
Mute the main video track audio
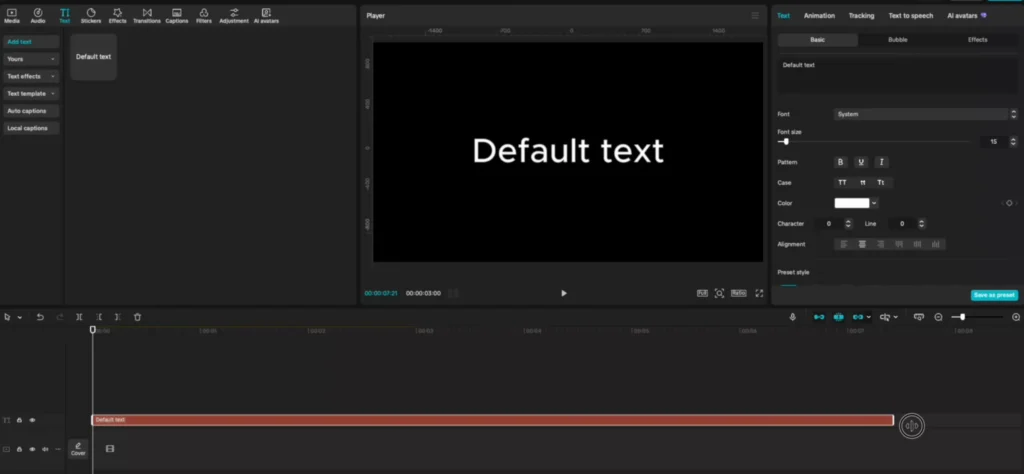coord(45,449)
